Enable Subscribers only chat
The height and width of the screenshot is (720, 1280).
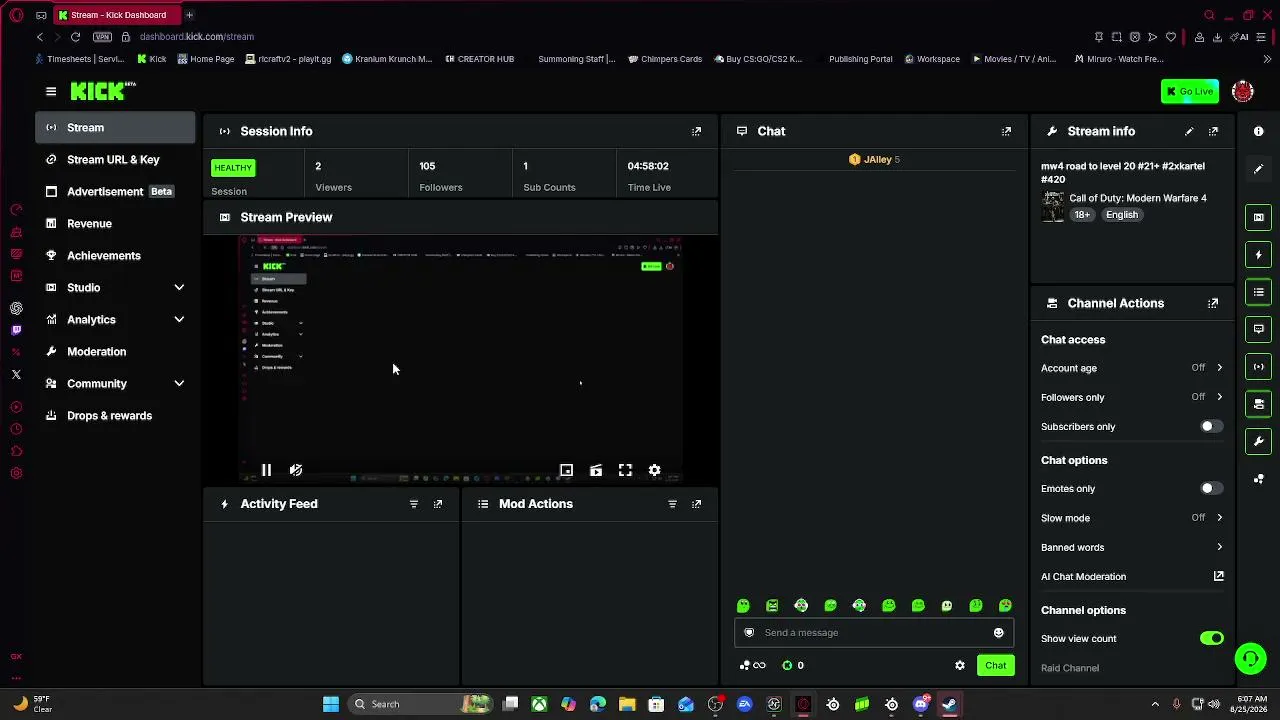click(1211, 426)
